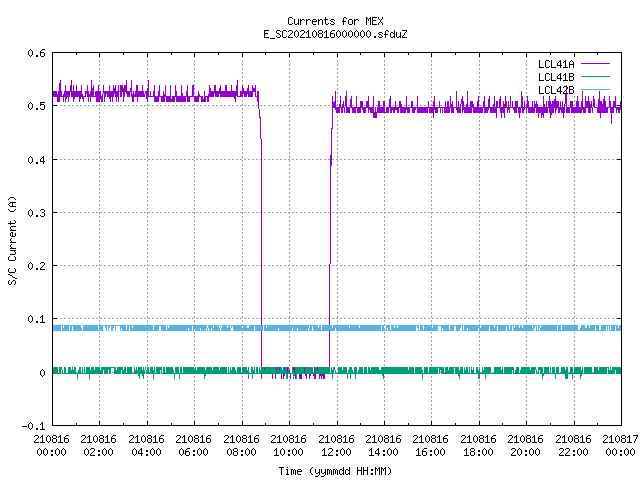
Task: Click the y-axis tick value 0
Action: [42, 373]
